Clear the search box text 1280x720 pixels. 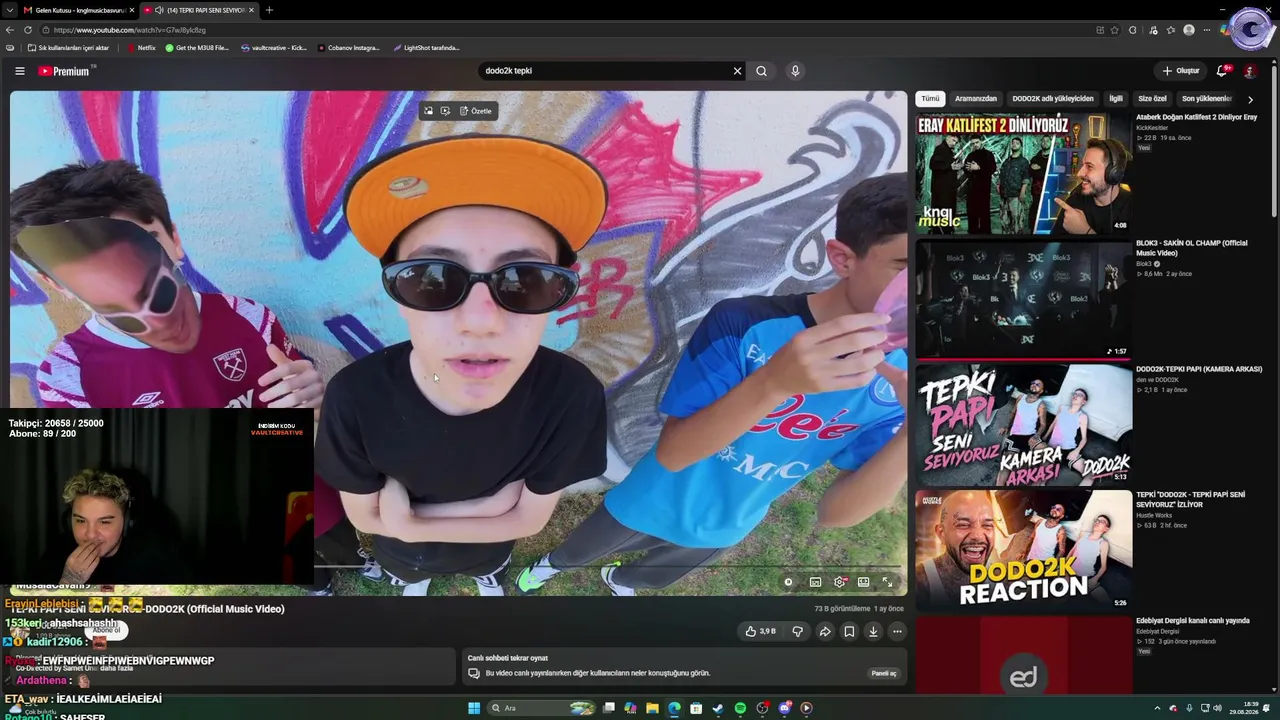point(737,71)
